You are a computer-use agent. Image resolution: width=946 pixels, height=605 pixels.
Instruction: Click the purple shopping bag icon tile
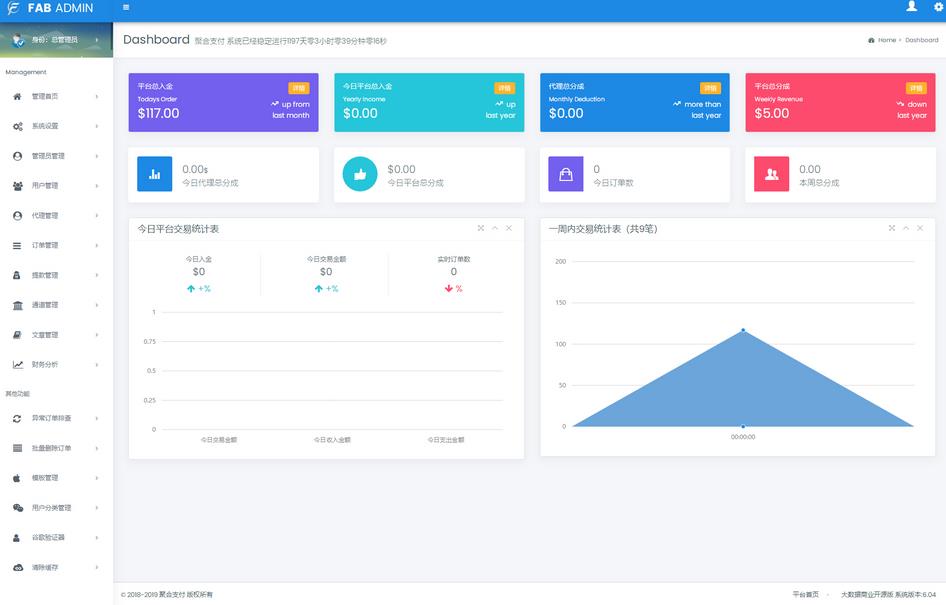click(565, 174)
